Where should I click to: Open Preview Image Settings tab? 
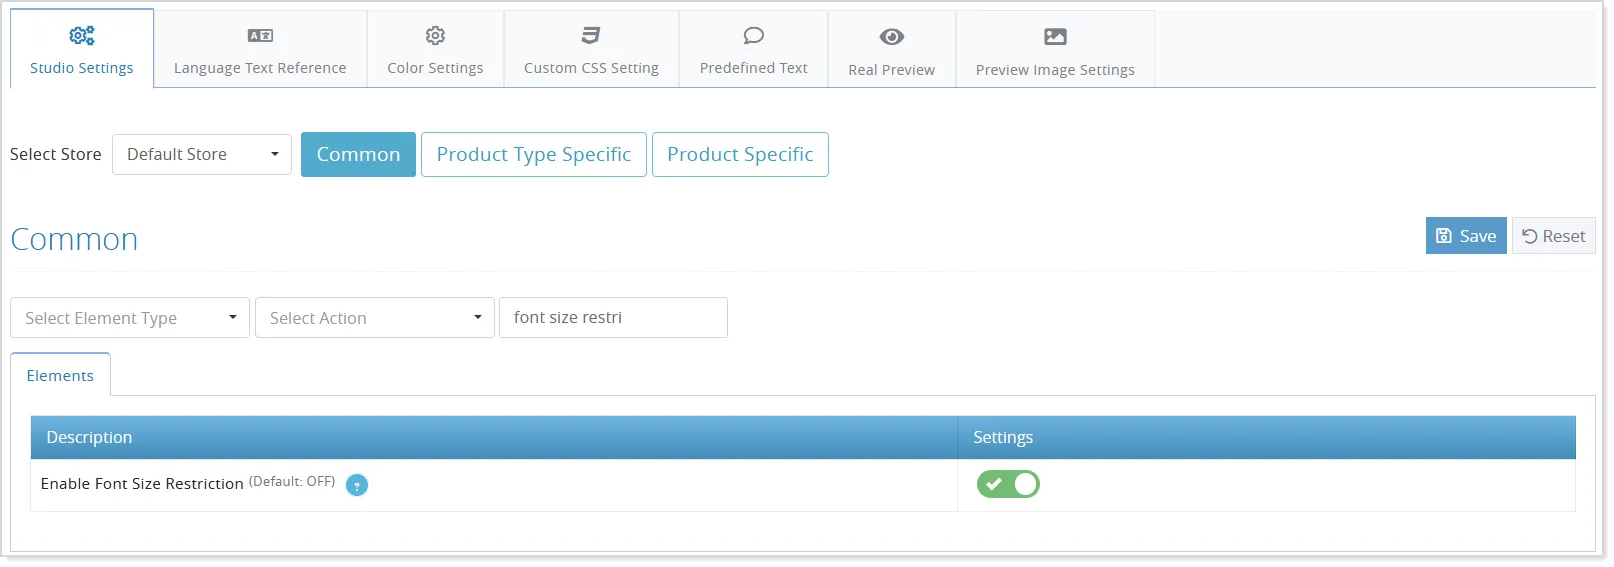coord(1055,49)
